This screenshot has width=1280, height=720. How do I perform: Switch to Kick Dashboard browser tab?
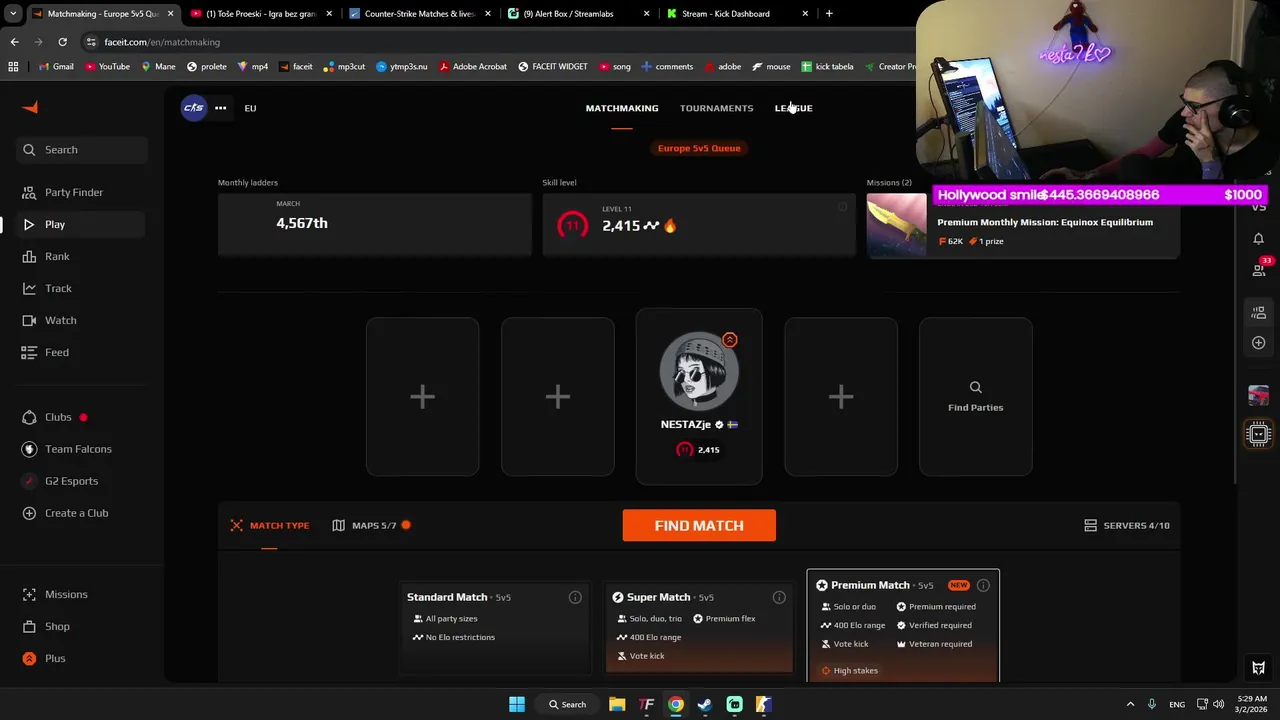coord(736,14)
